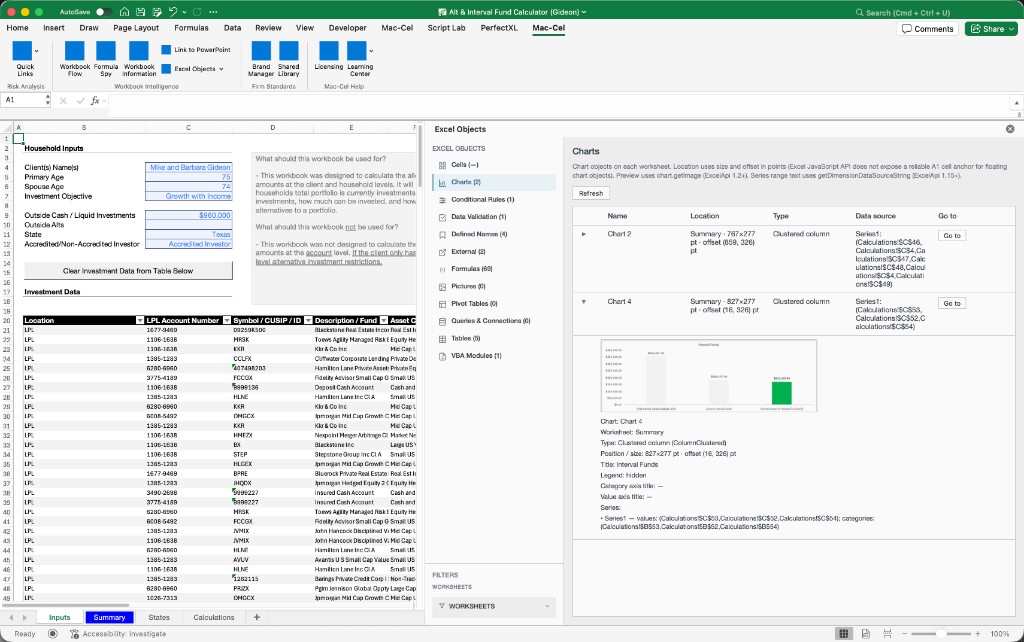The image size is (1024, 642).
Task: Switch to the Calculations sheet tab
Action: (214, 617)
